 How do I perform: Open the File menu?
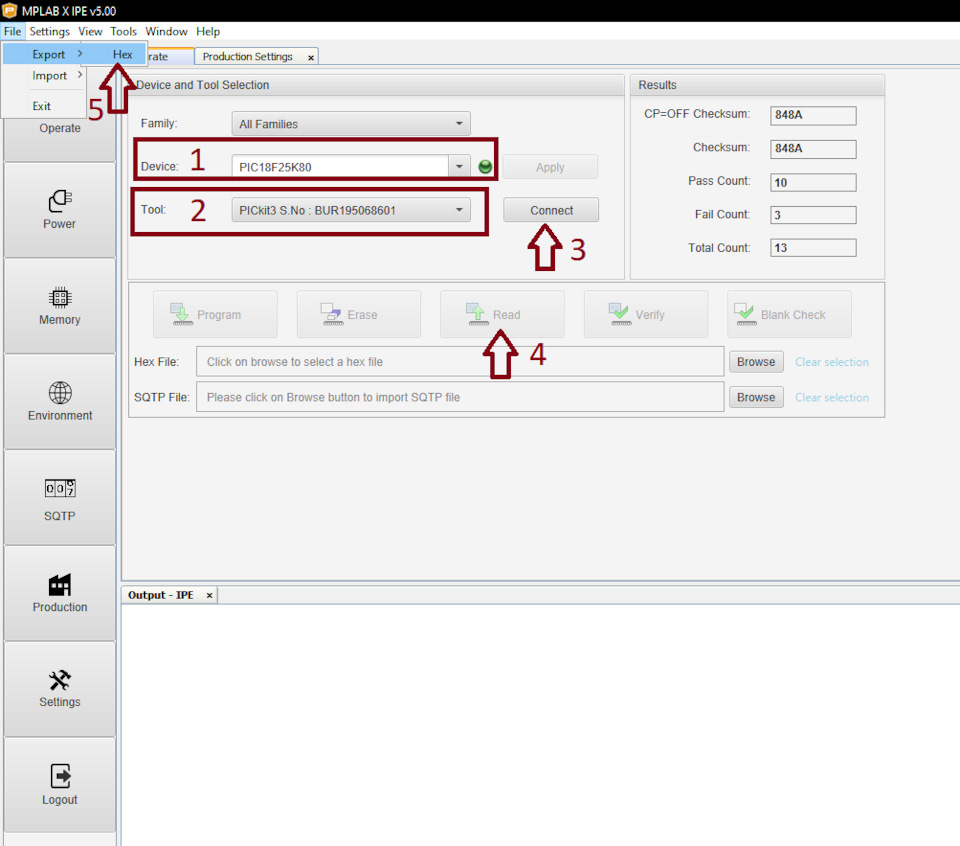click(12, 31)
